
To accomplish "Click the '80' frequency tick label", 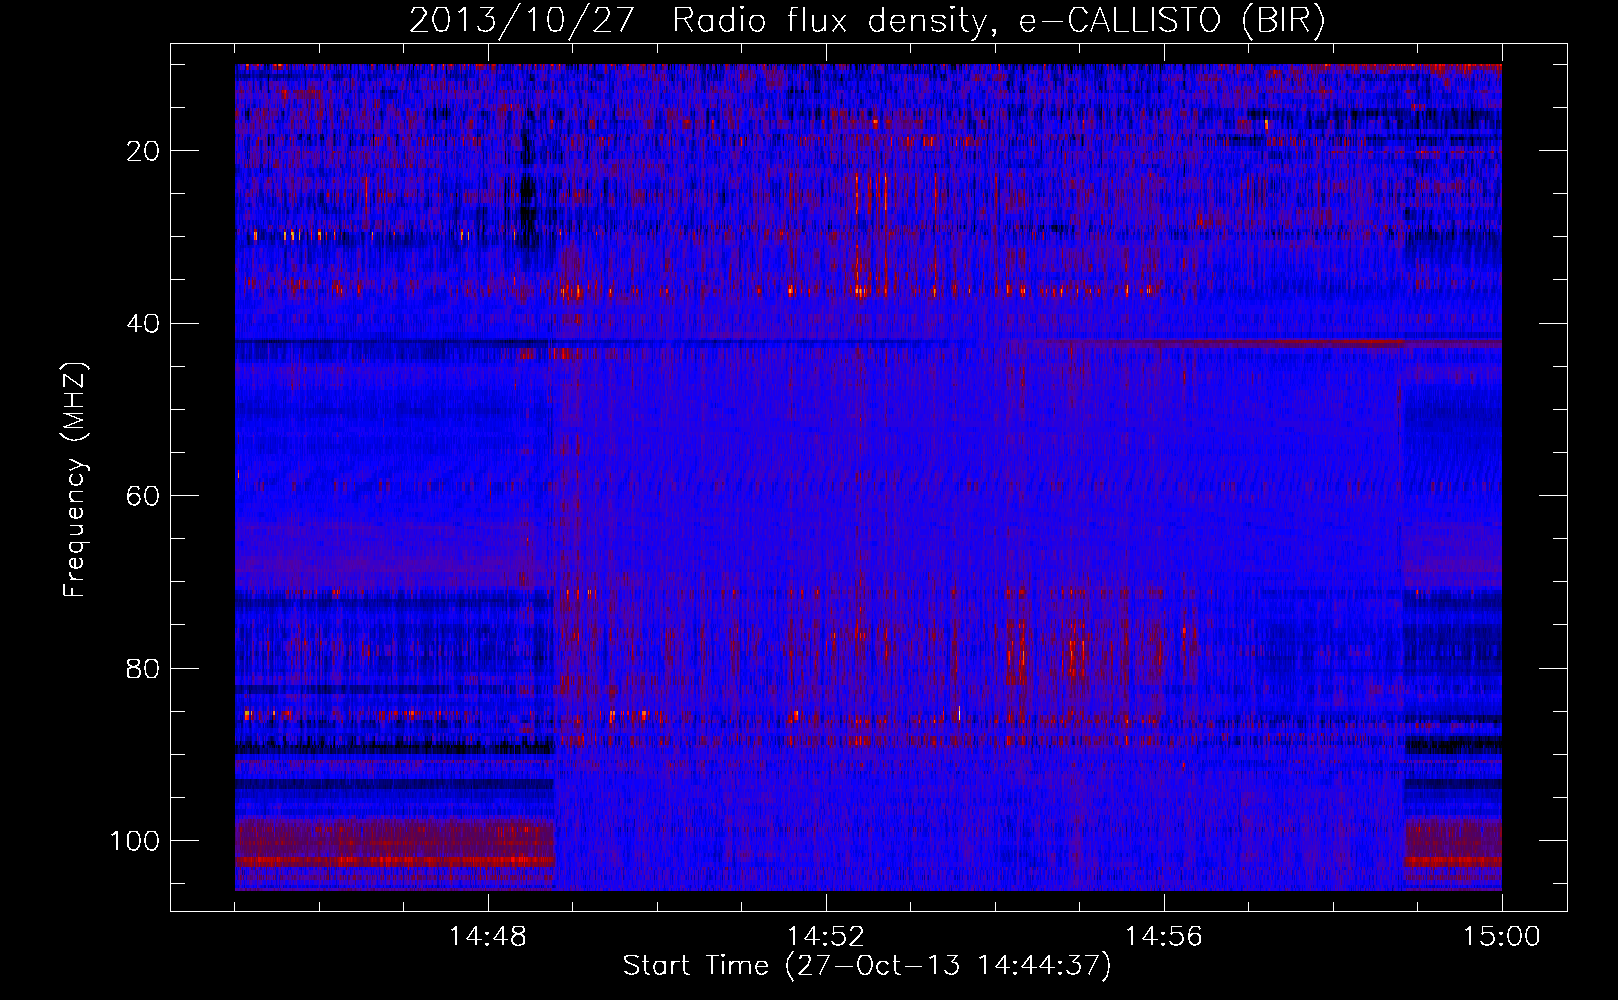I will (144, 668).
